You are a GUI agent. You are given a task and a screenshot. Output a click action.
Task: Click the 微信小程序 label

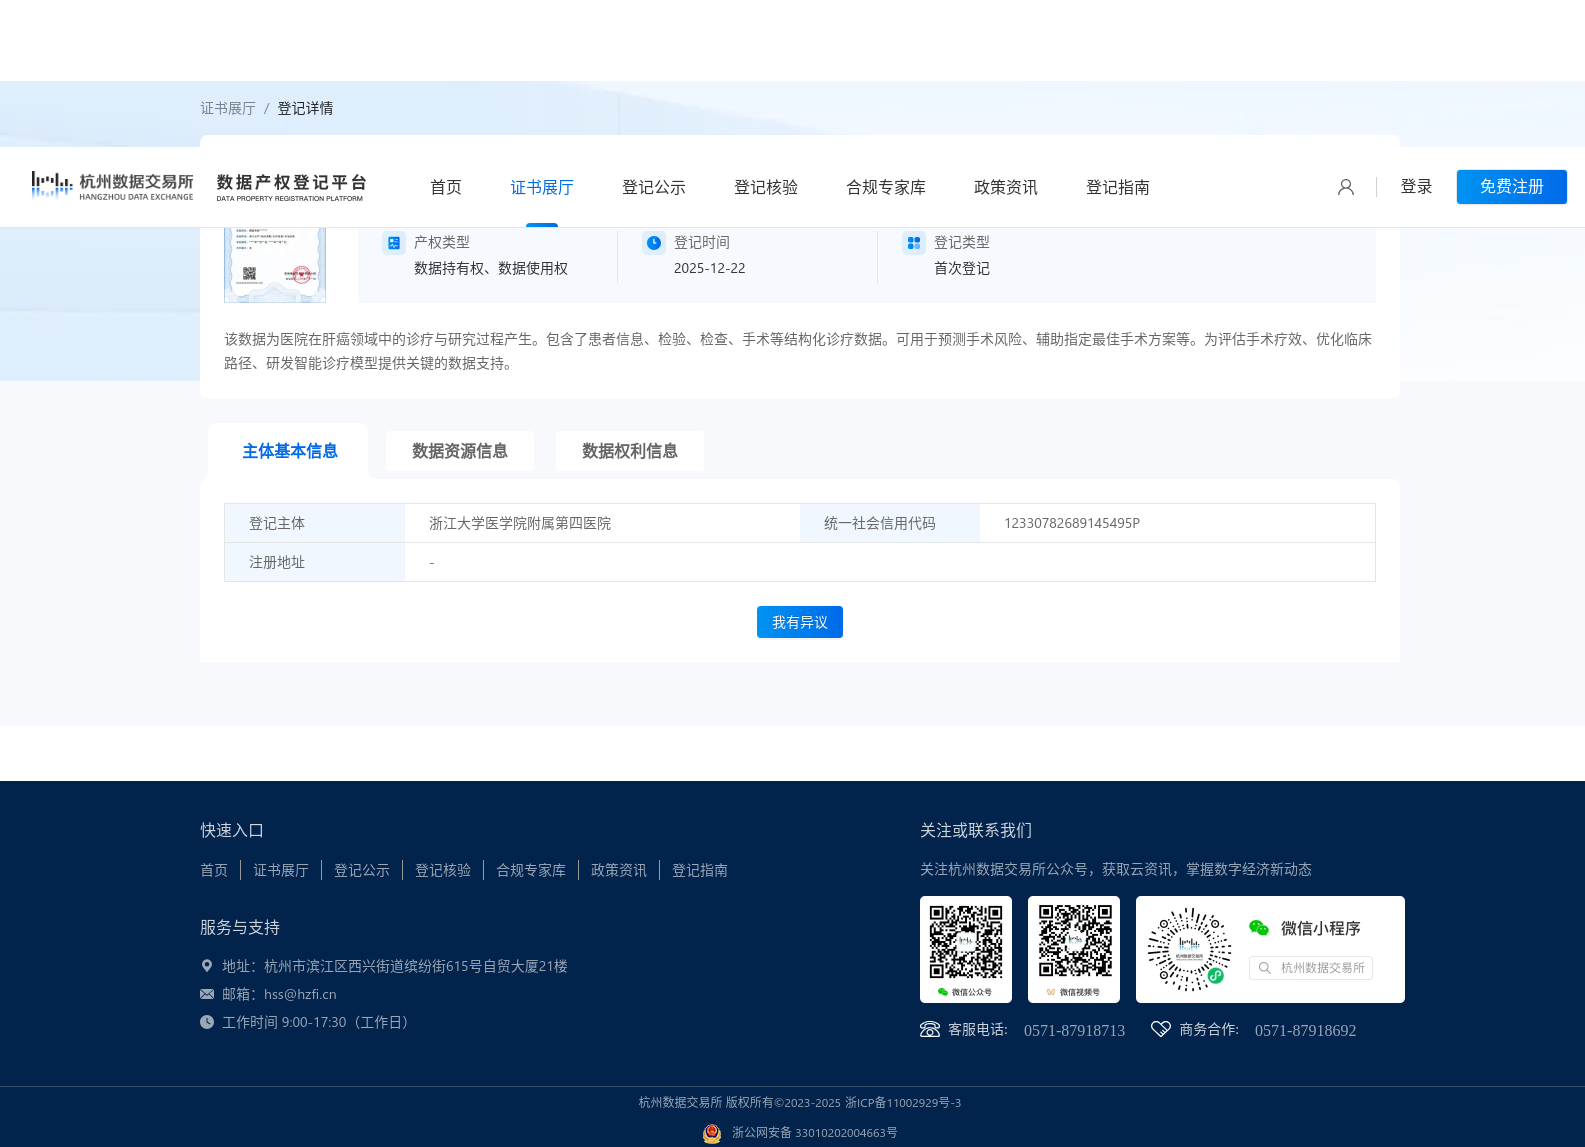click(1321, 928)
